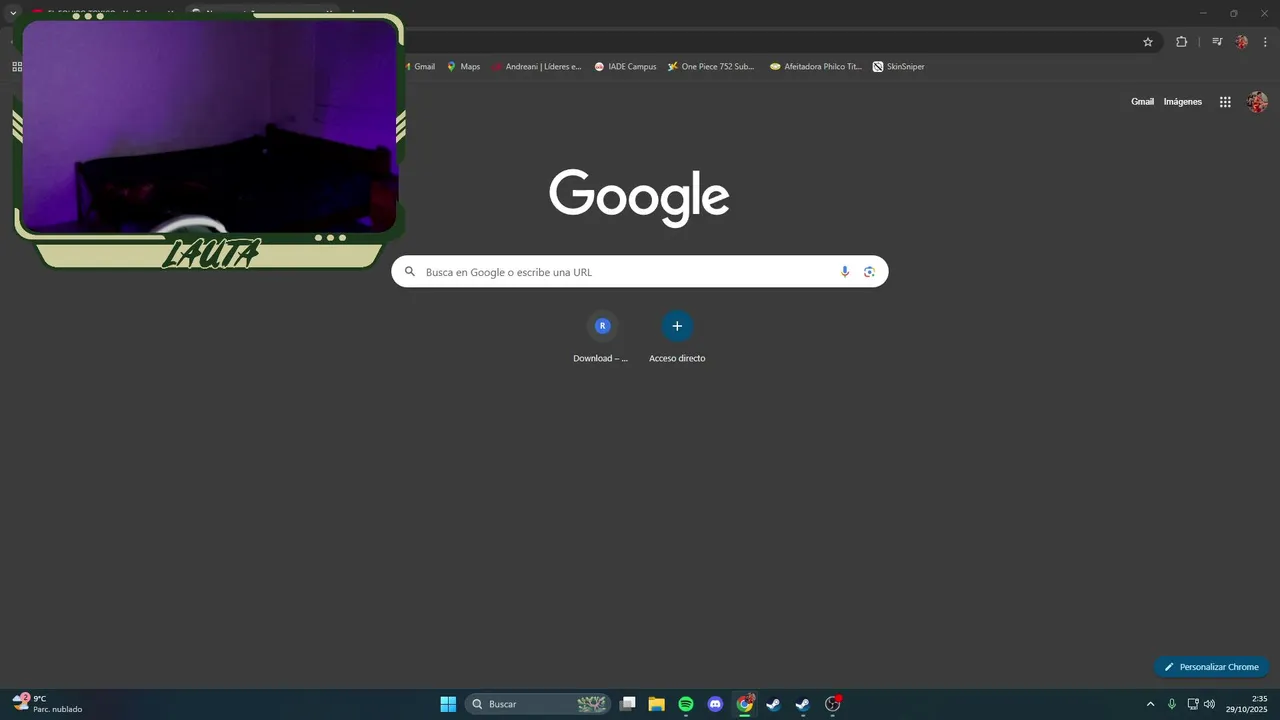Open the SkinSniper bookmark
Image resolution: width=1280 pixels, height=720 pixels.
pos(899,67)
